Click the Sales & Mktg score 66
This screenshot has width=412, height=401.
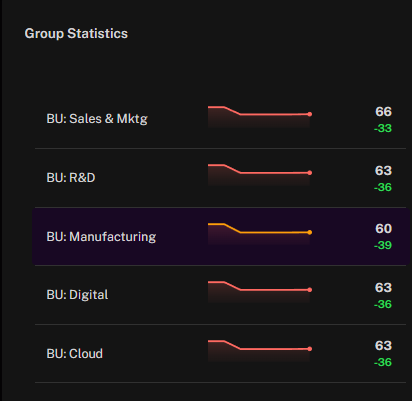(x=383, y=112)
